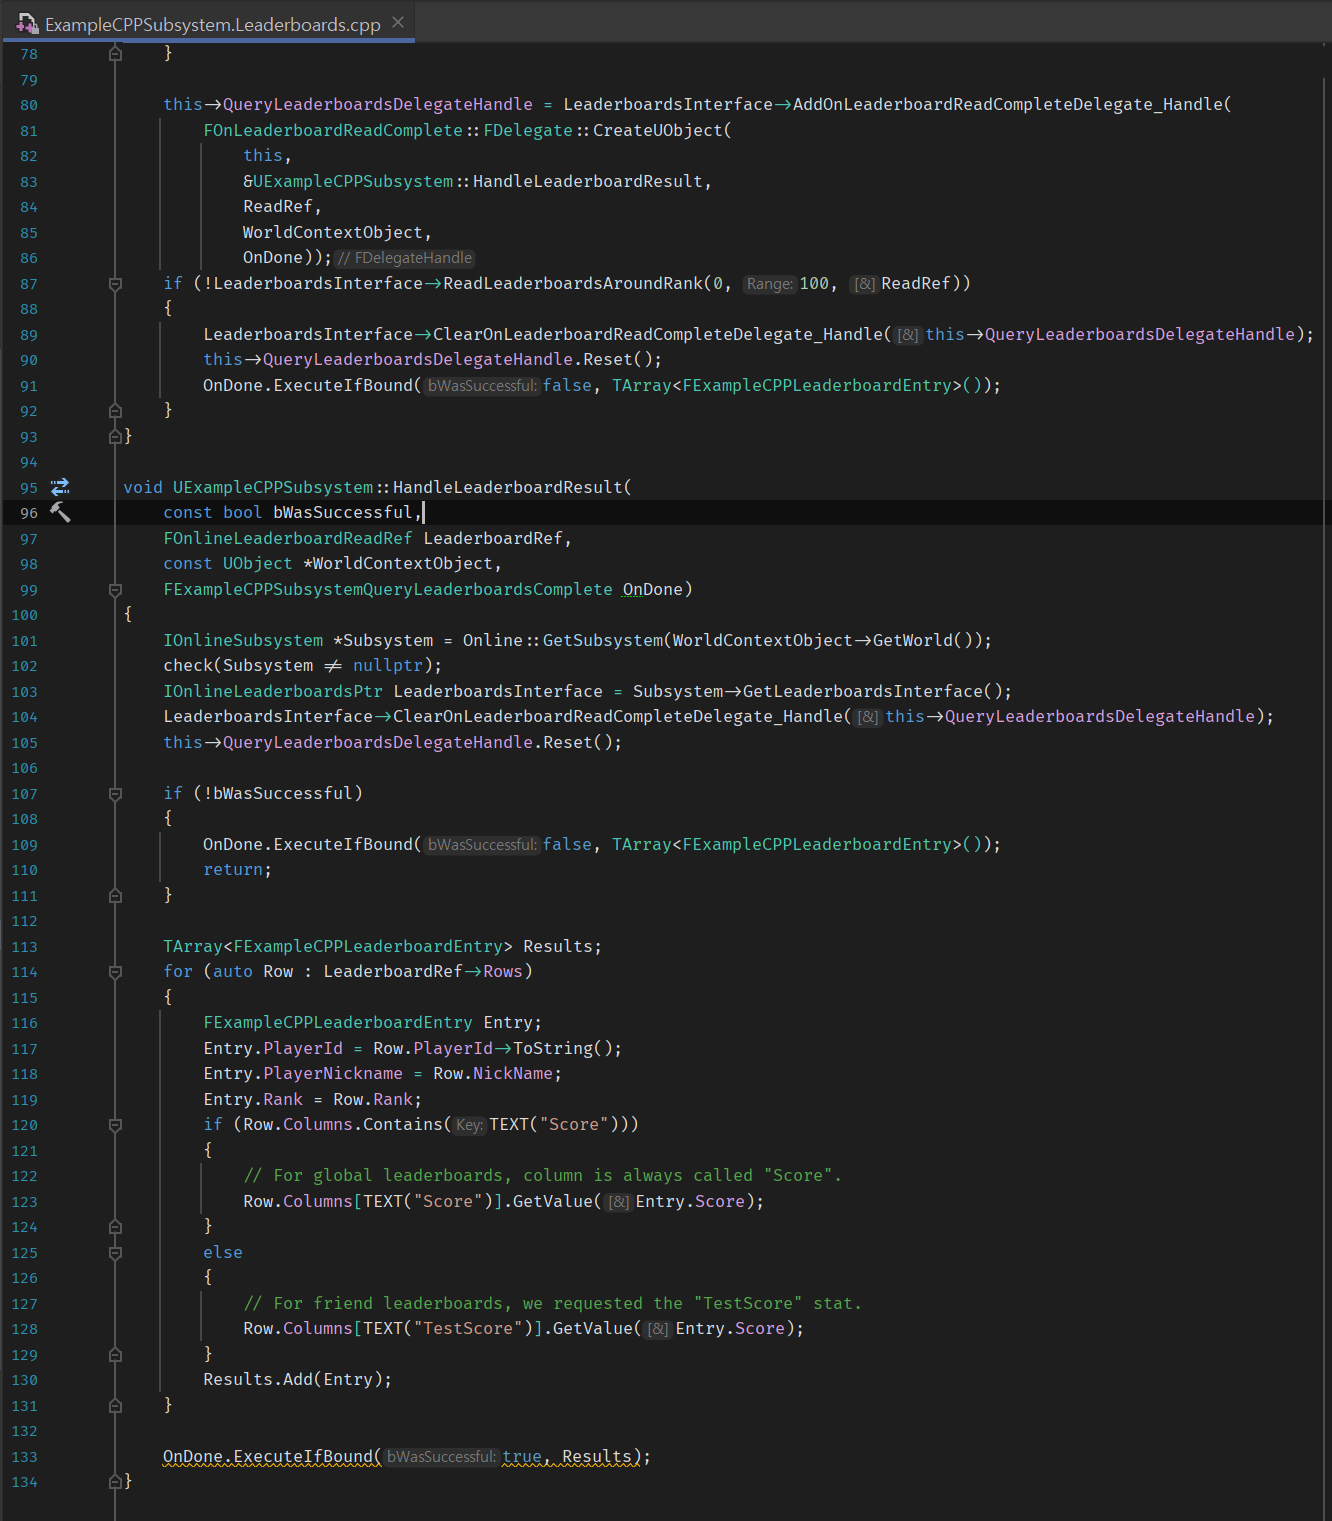Click the return keyword on line 110

click(x=232, y=870)
